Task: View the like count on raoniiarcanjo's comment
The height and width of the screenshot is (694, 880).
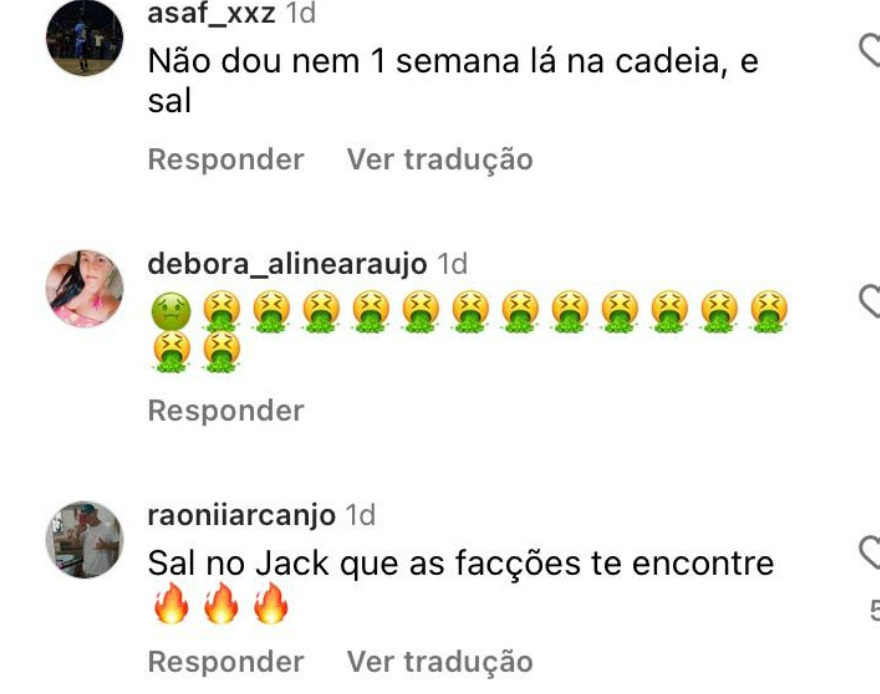Action: coord(875,610)
